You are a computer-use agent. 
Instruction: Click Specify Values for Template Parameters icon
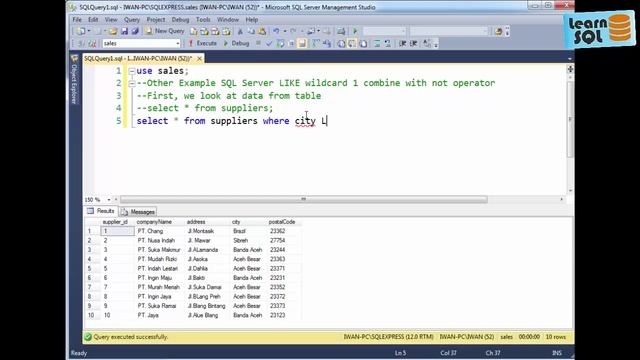click(x=426, y=43)
